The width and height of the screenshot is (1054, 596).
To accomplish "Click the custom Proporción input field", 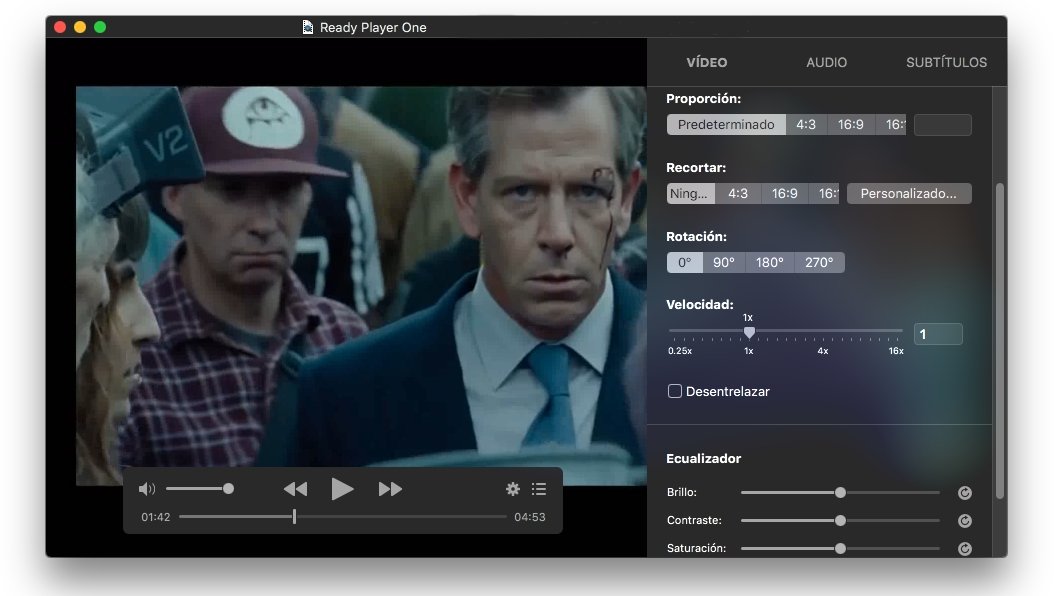I will 942,124.
